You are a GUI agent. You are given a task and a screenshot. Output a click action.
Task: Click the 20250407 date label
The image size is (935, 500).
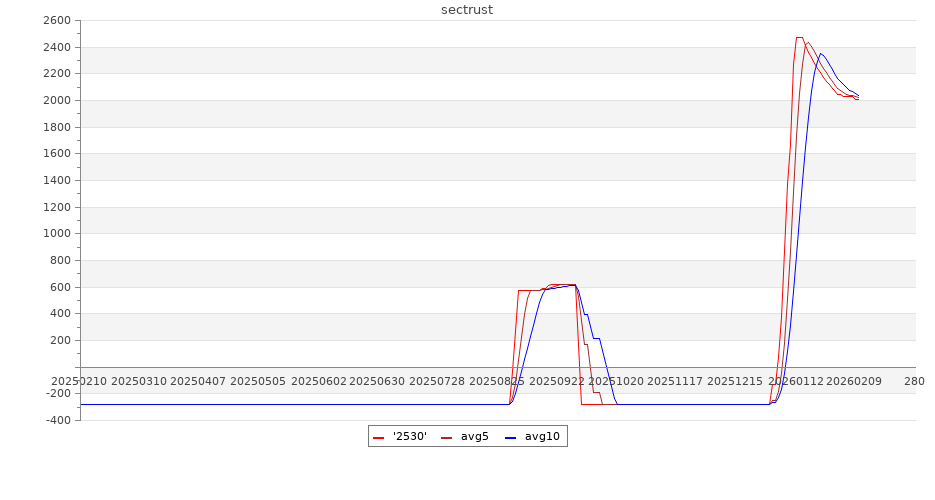(x=198, y=381)
